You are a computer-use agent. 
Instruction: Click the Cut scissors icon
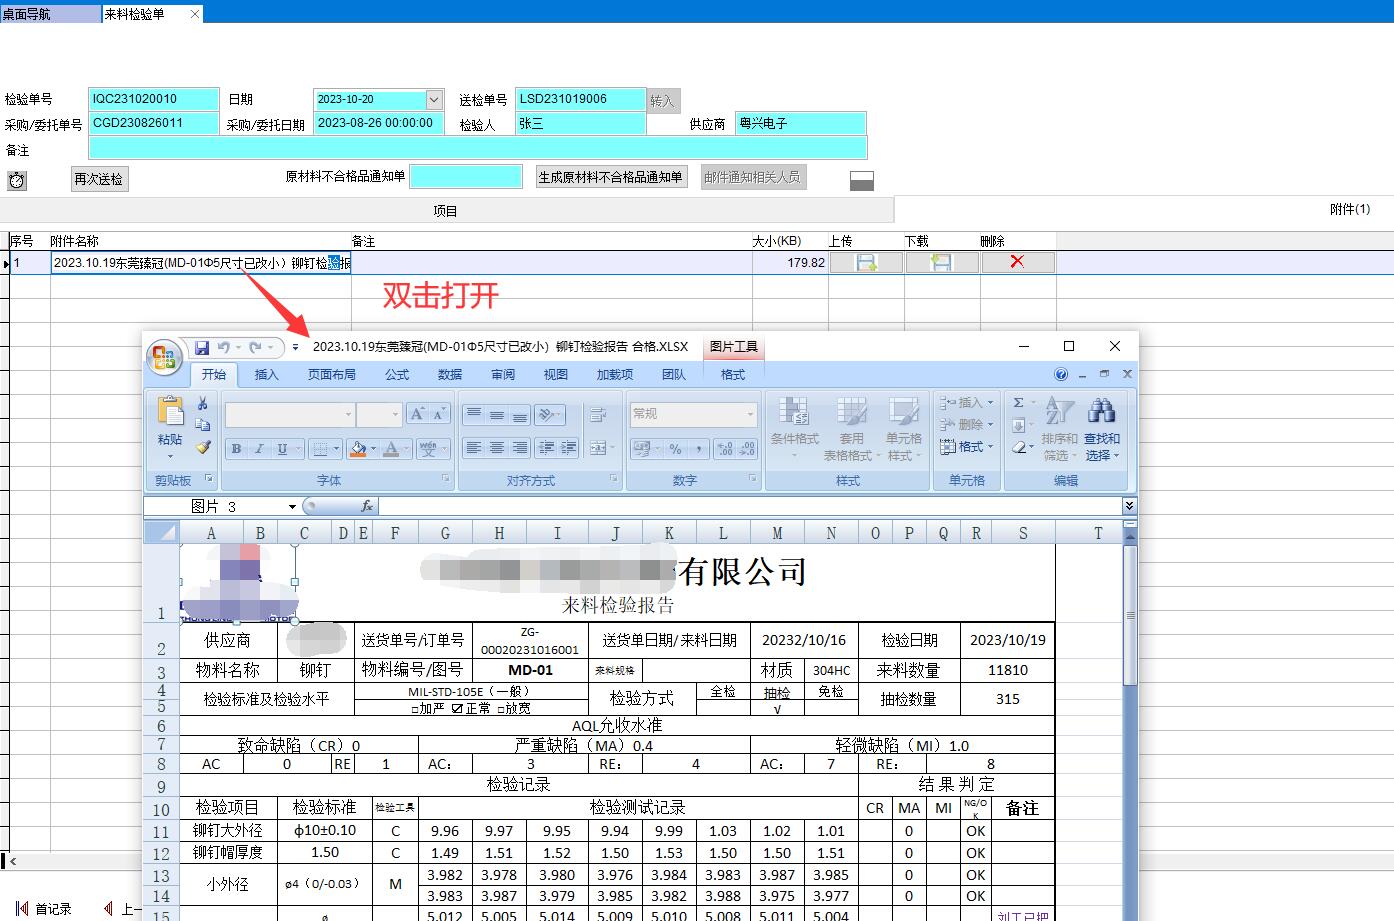[203, 403]
